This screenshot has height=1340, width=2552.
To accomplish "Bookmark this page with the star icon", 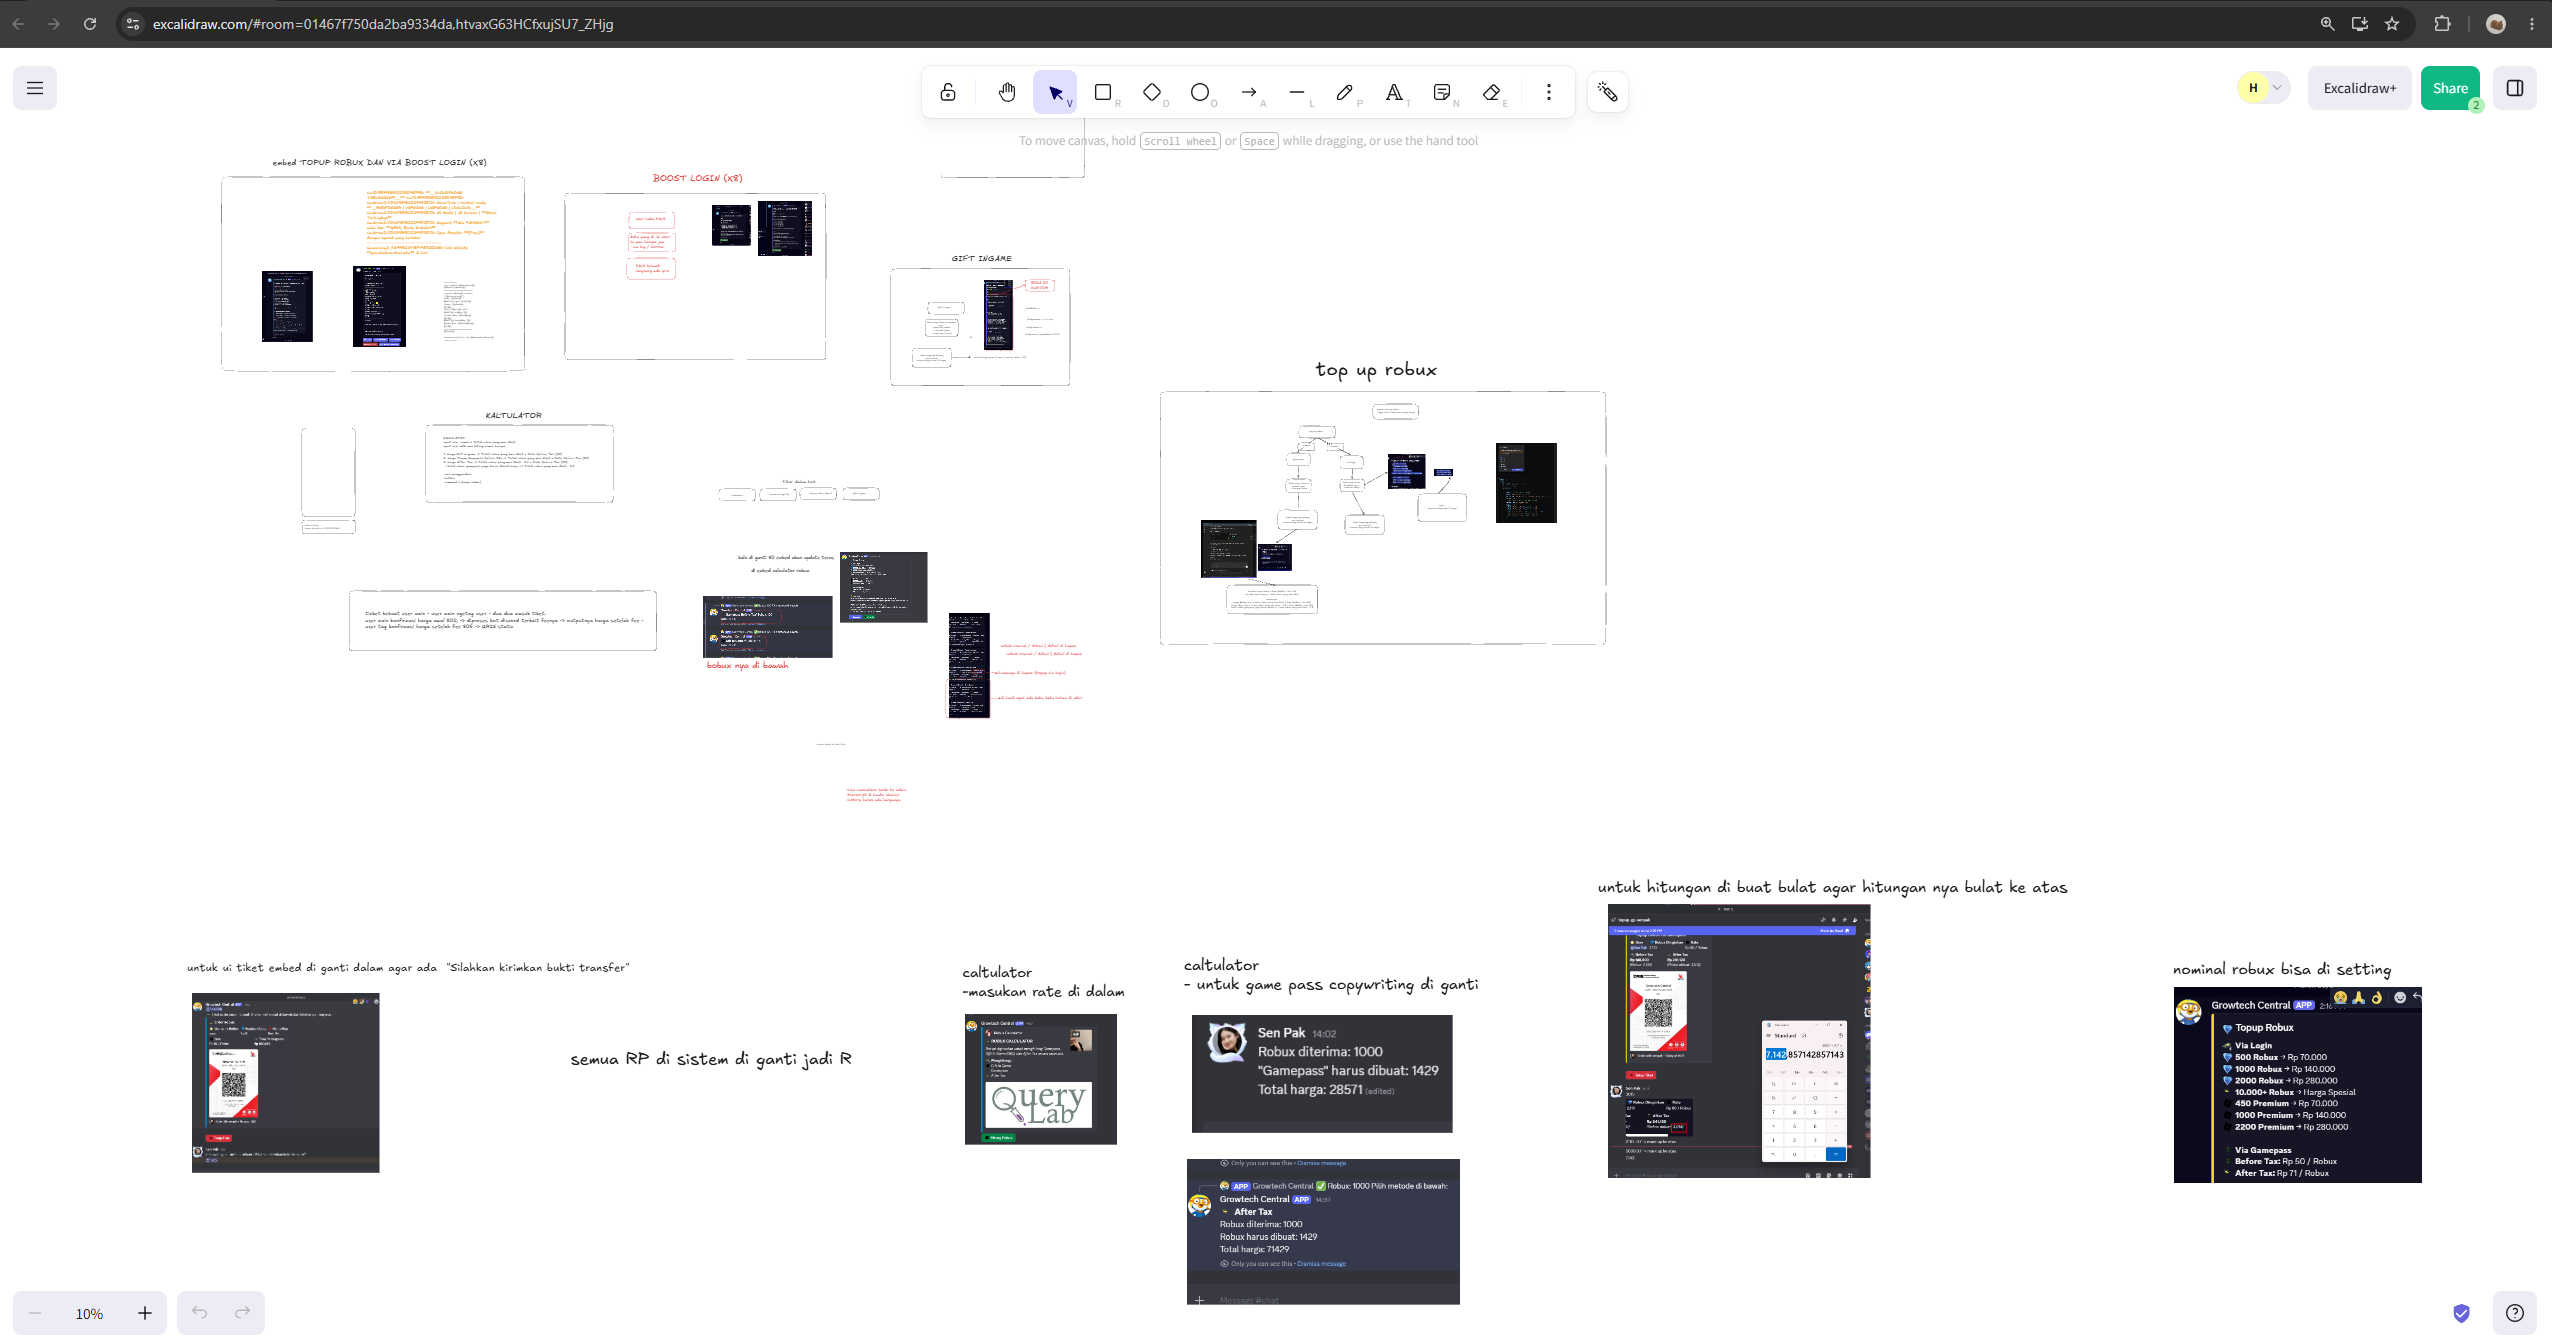I will tap(2392, 24).
